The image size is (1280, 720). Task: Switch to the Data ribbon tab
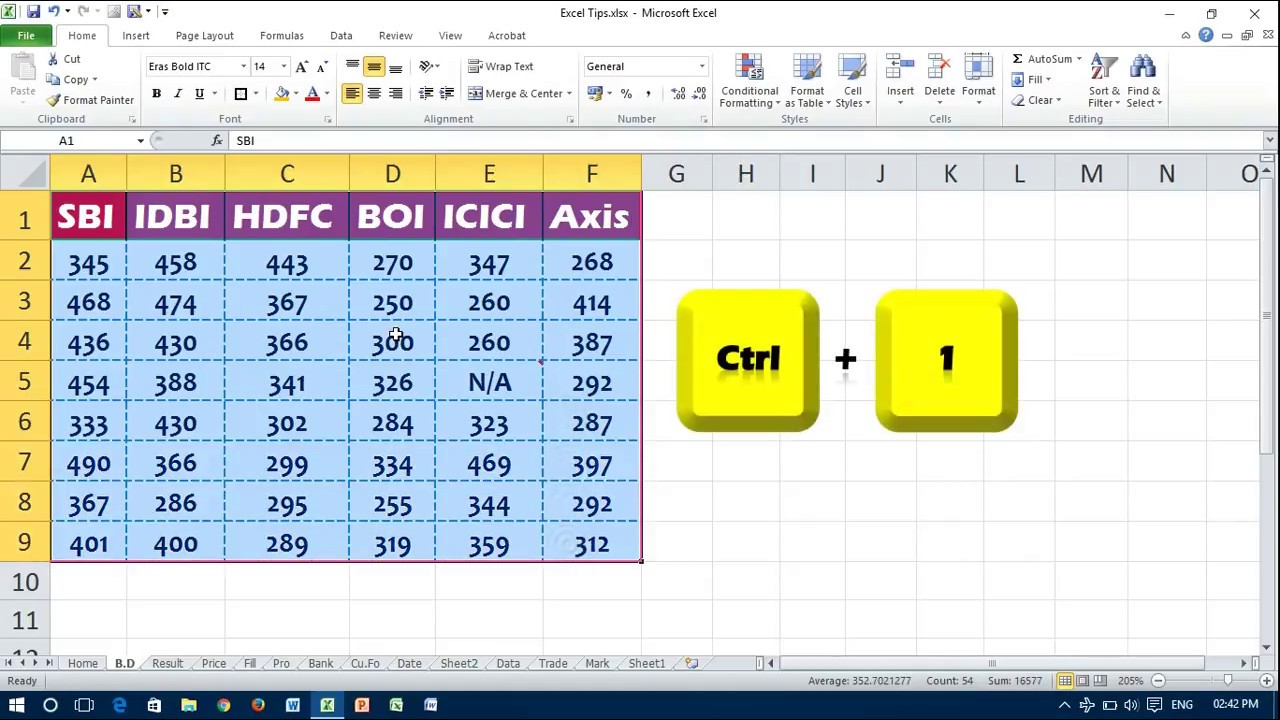coord(341,36)
